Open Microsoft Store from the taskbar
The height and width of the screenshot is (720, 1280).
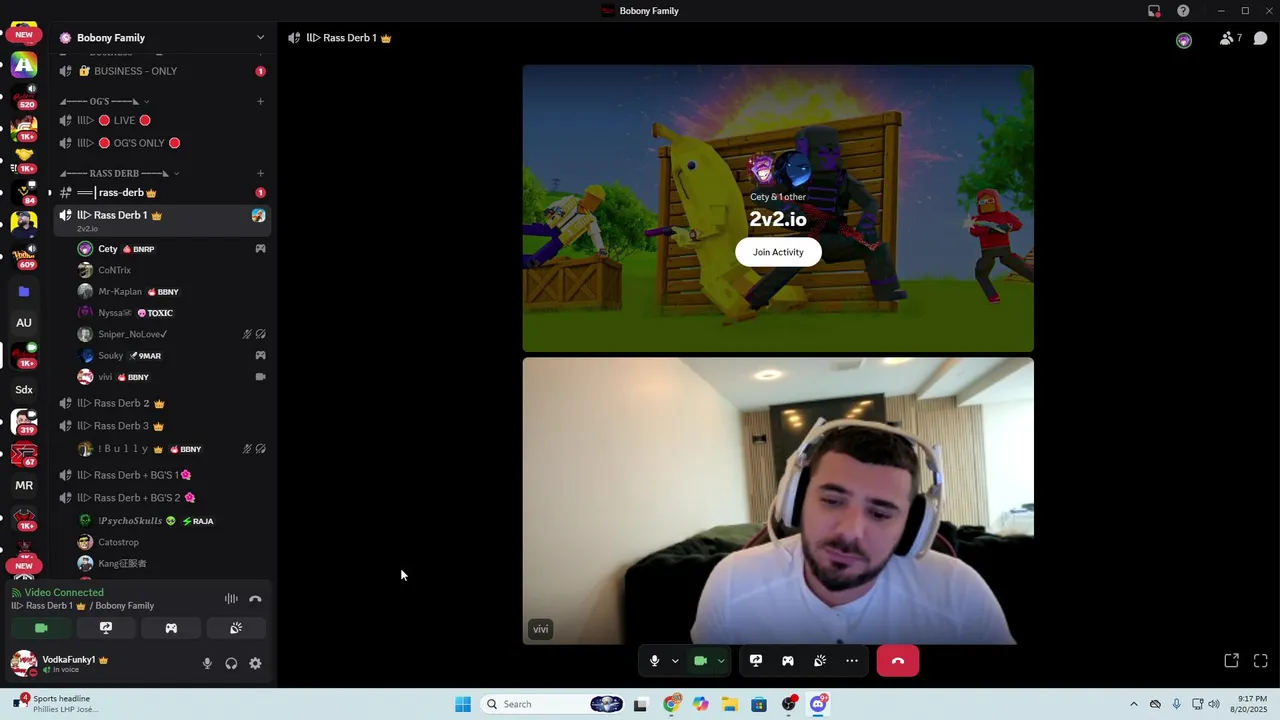click(759, 704)
